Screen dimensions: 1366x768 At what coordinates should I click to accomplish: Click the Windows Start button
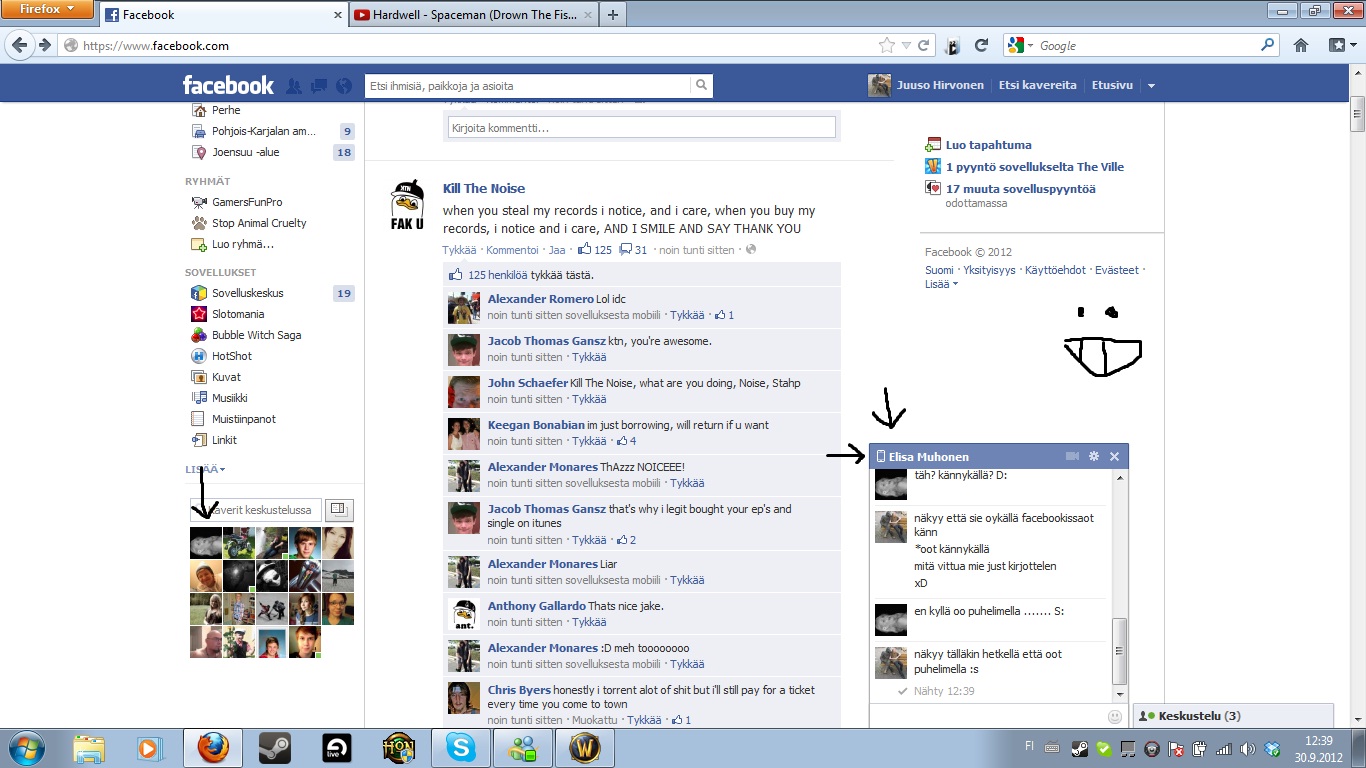coord(26,748)
